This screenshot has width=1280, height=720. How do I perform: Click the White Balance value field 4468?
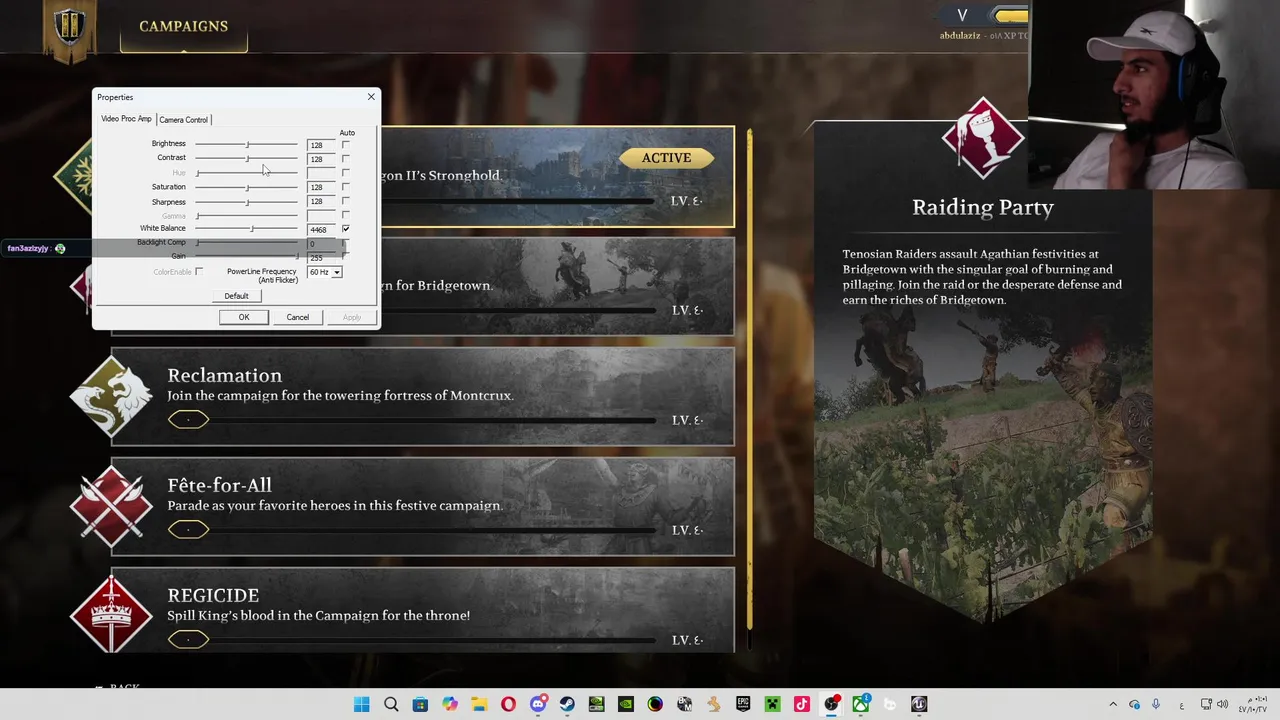[x=321, y=229]
